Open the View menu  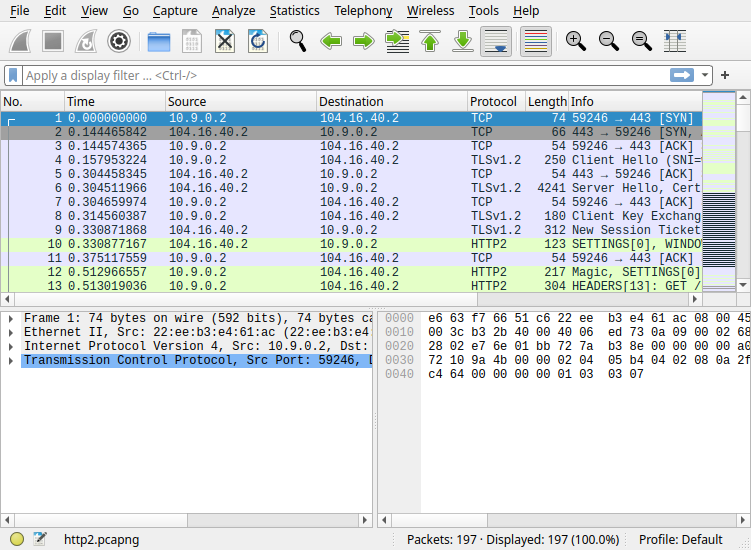point(94,11)
